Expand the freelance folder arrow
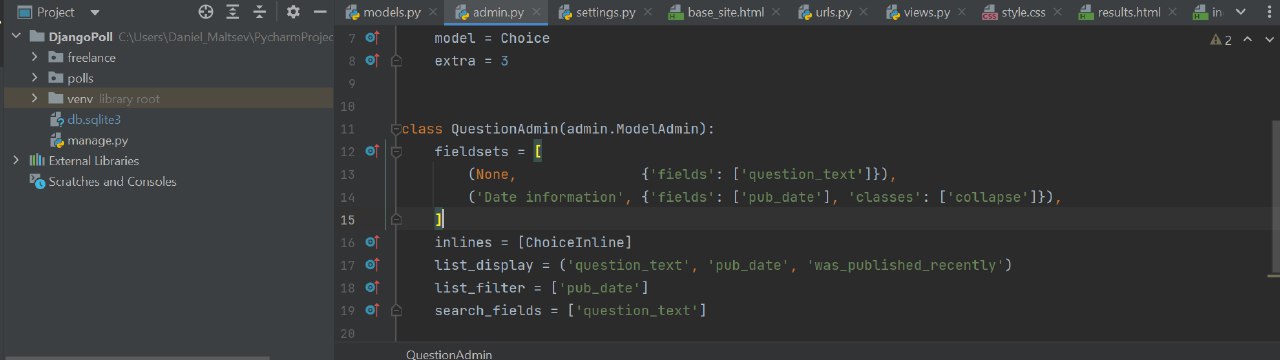 coord(35,57)
